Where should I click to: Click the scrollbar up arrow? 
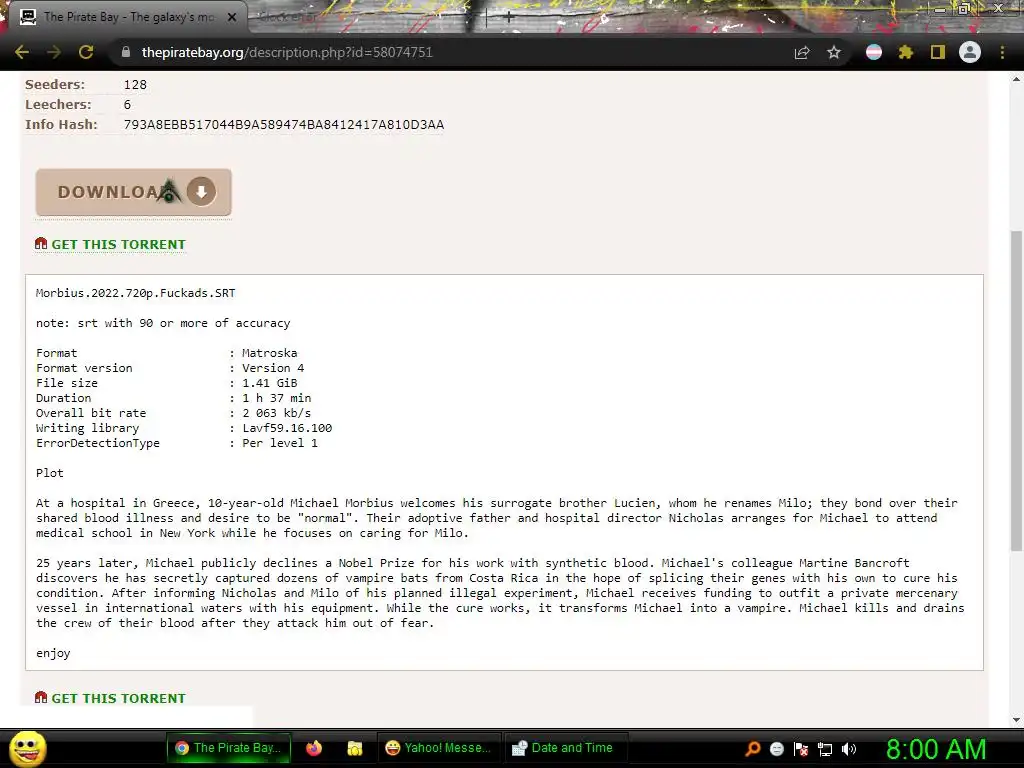pyautogui.click(x=1016, y=79)
